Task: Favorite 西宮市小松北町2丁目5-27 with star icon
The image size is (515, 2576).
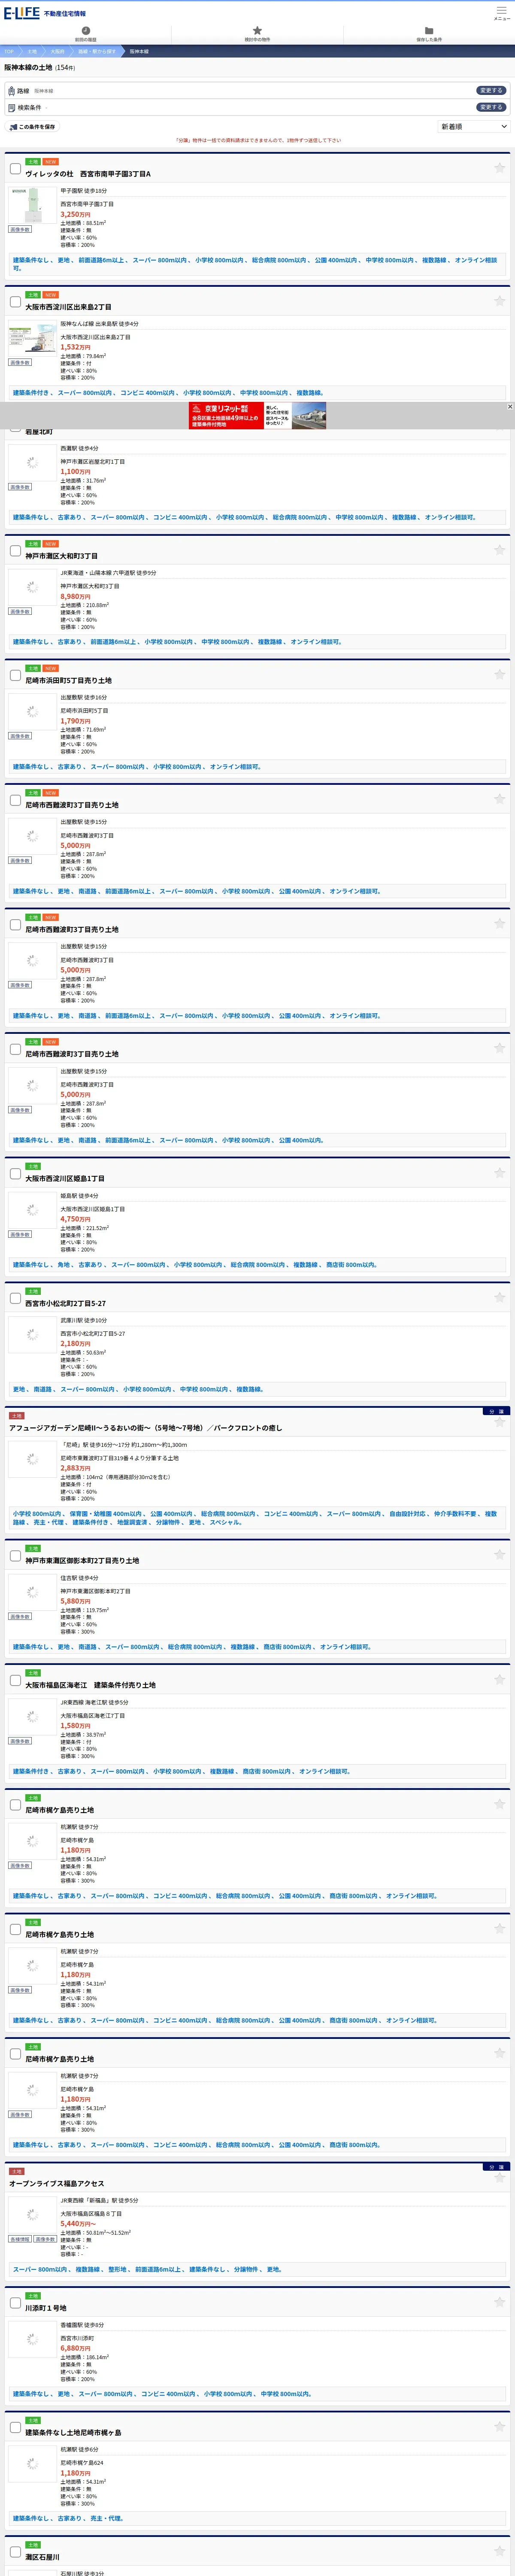Action: [499, 1297]
